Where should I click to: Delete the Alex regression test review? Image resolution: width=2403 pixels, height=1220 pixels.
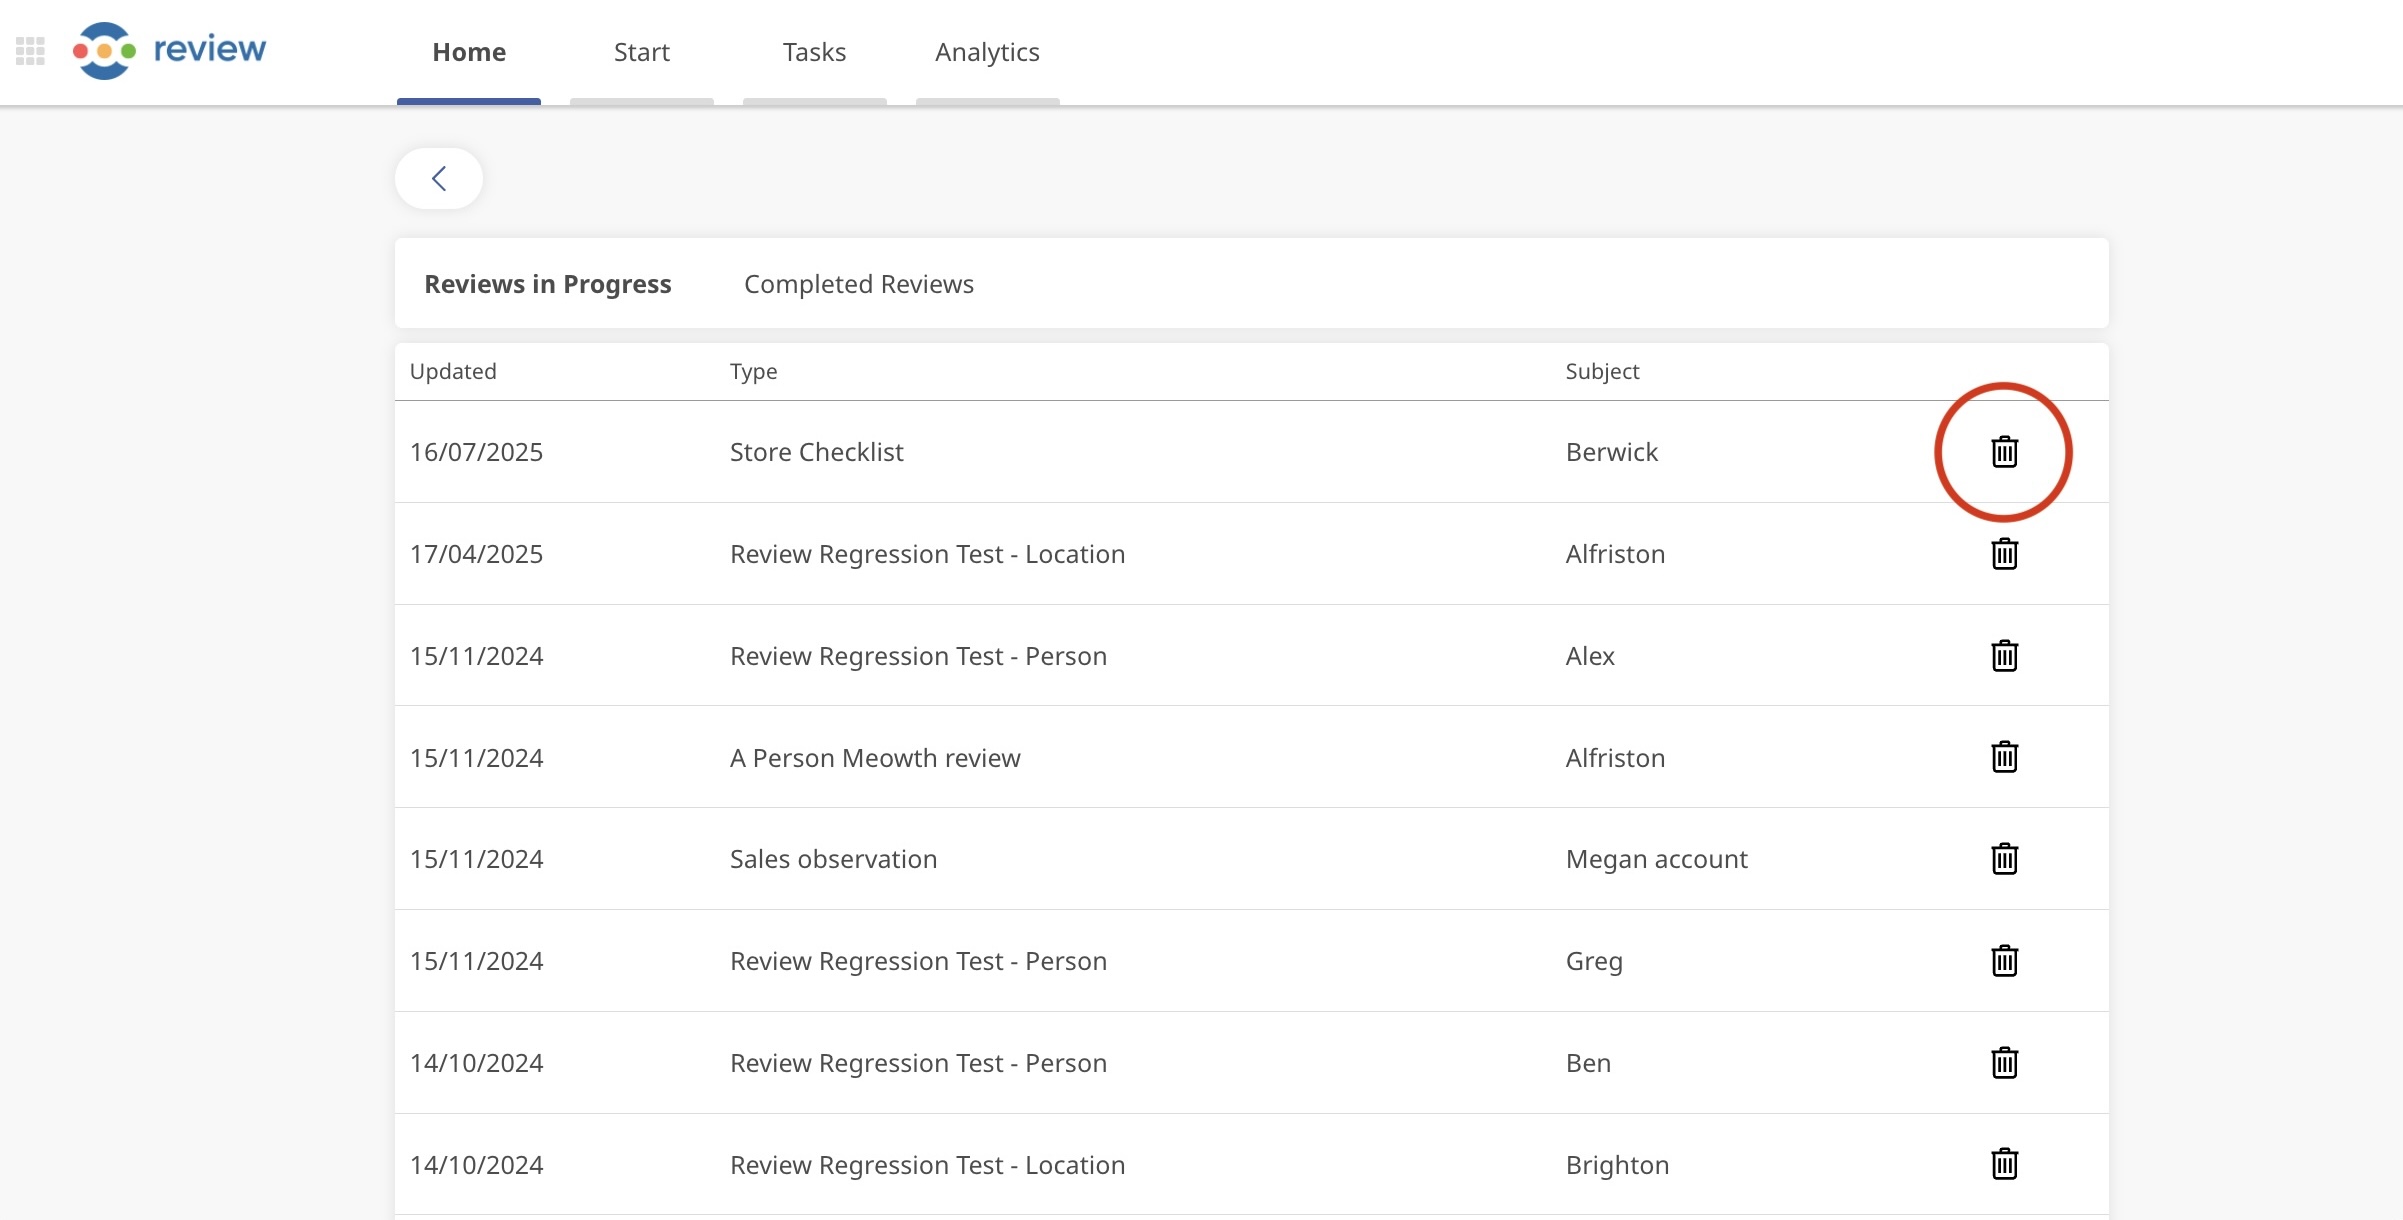(2004, 656)
